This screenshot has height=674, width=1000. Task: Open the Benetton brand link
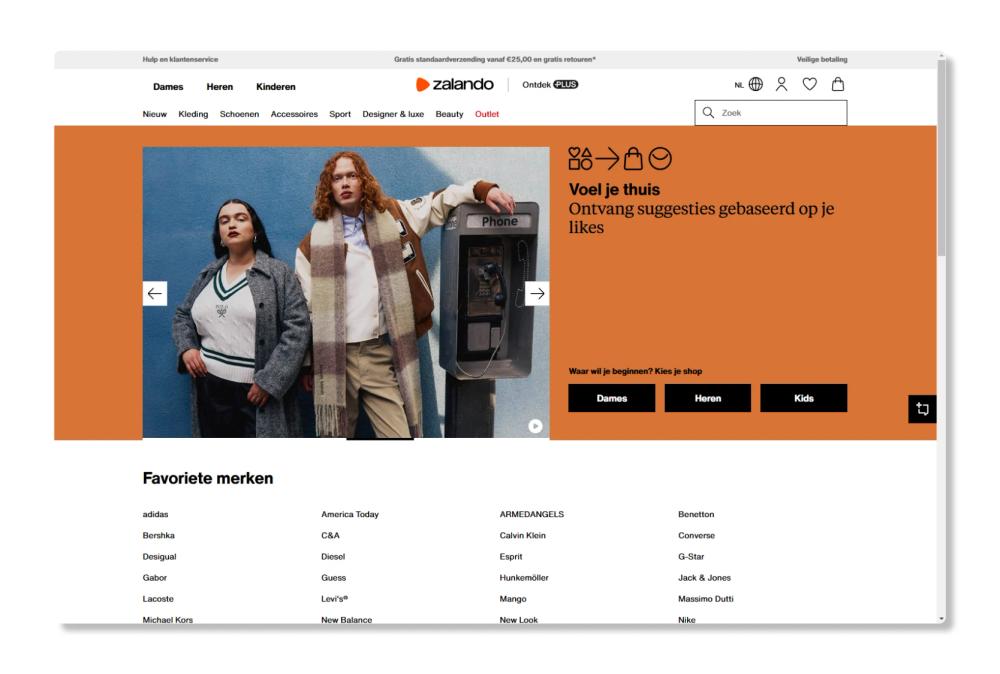696,514
